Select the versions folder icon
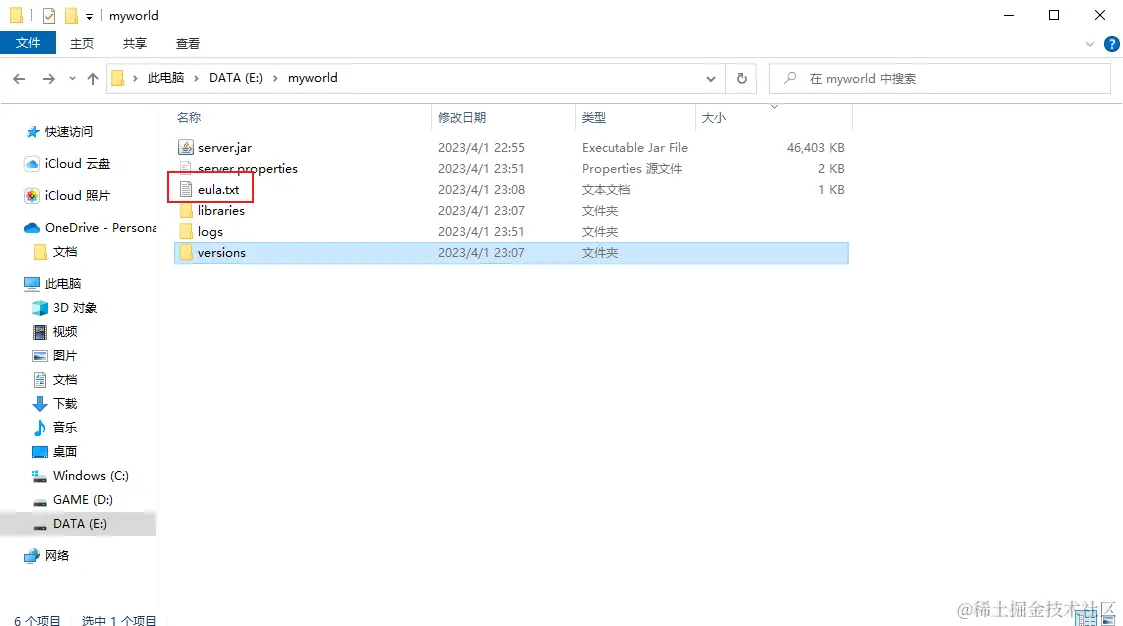The height and width of the screenshot is (626, 1123). (186, 253)
